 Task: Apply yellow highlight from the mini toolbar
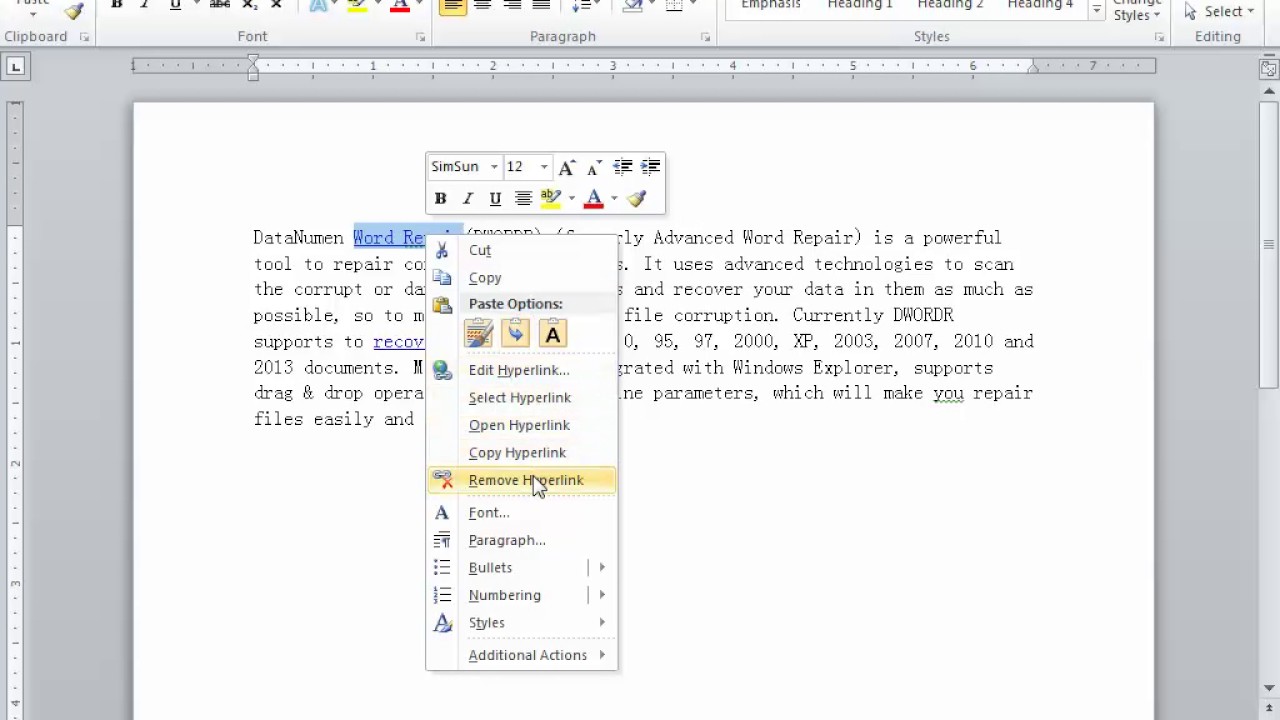[x=550, y=198]
